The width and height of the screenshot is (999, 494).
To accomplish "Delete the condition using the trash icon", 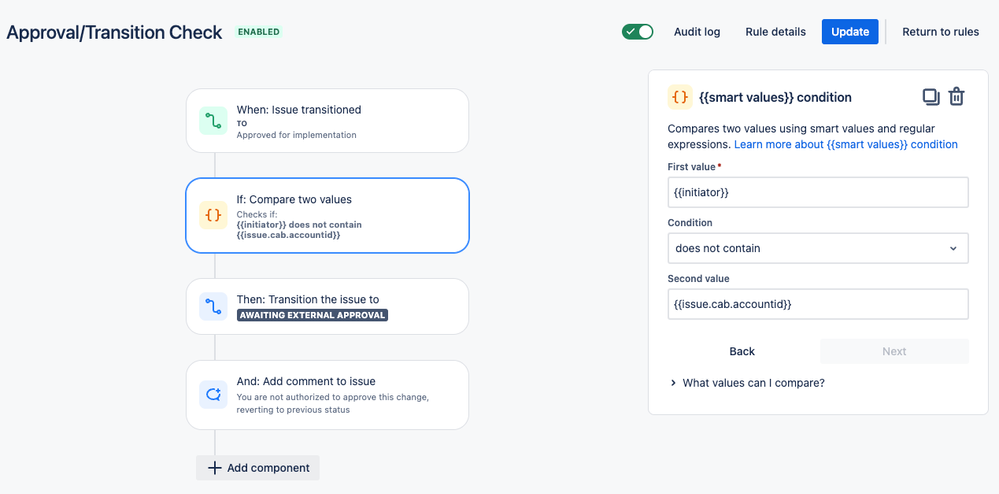I will [x=956, y=97].
